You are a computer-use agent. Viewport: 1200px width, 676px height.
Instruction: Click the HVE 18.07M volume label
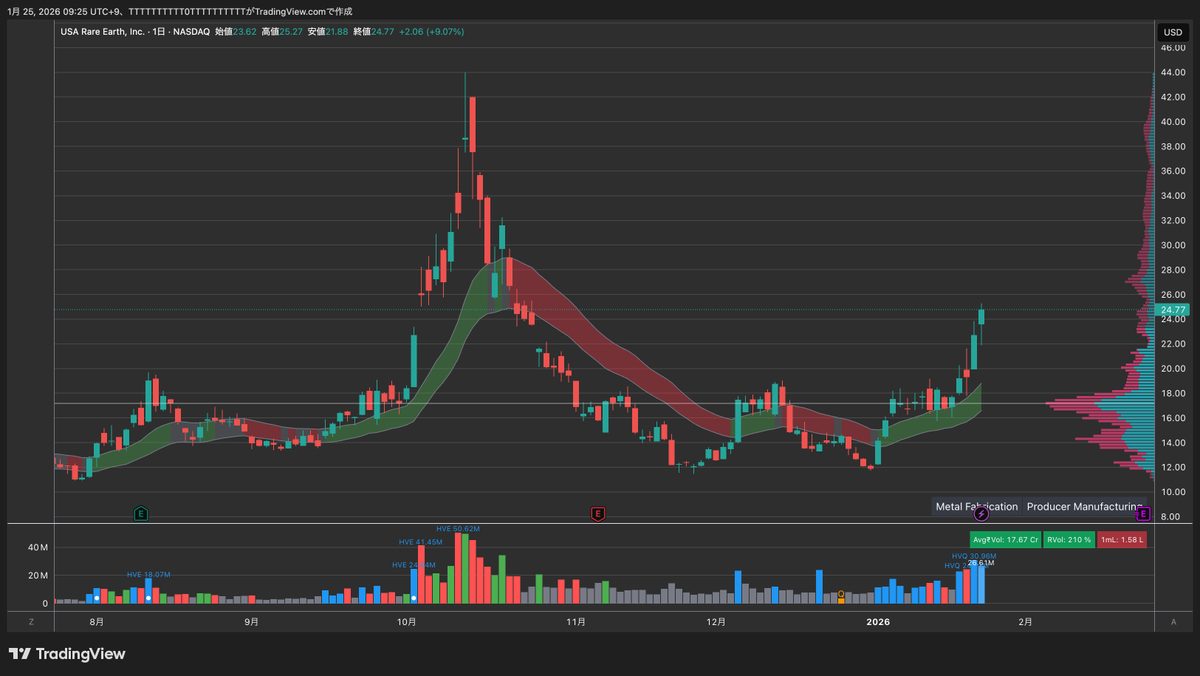tap(148, 575)
